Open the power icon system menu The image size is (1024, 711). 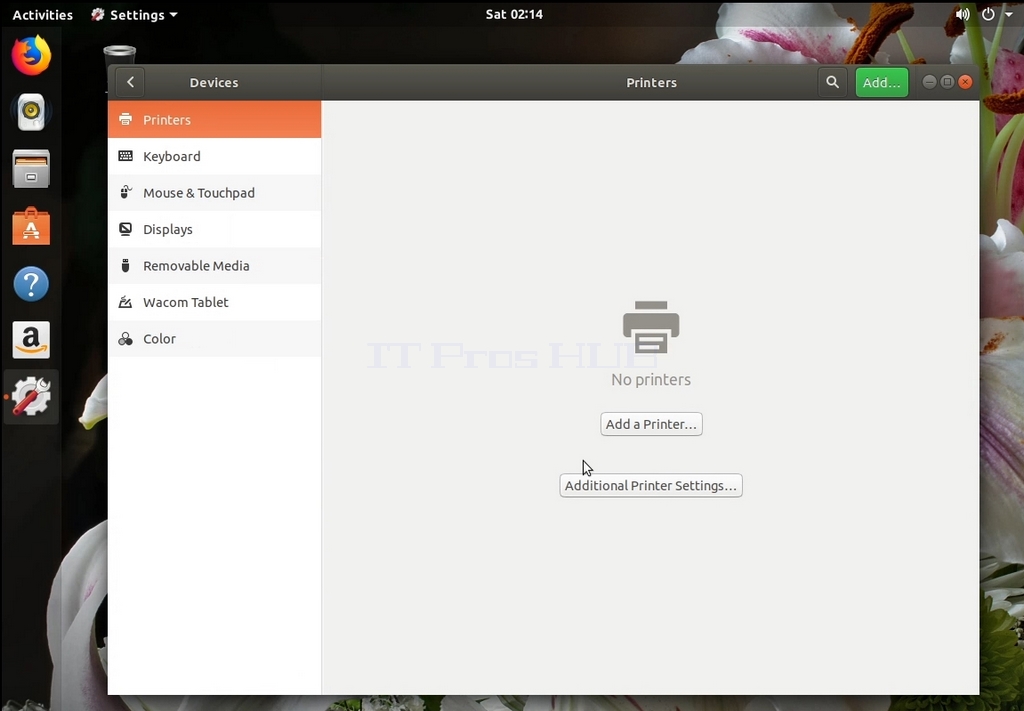click(988, 14)
